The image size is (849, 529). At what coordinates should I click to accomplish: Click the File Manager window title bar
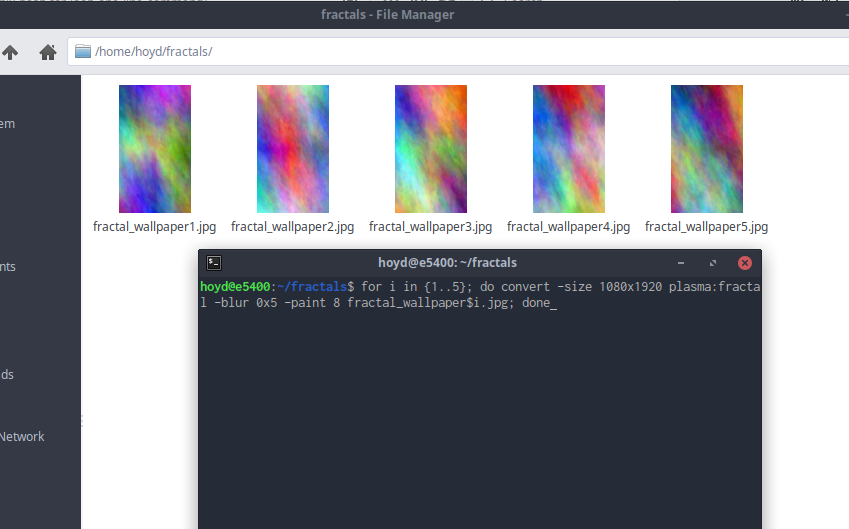pyautogui.click(x=388, y=14)
